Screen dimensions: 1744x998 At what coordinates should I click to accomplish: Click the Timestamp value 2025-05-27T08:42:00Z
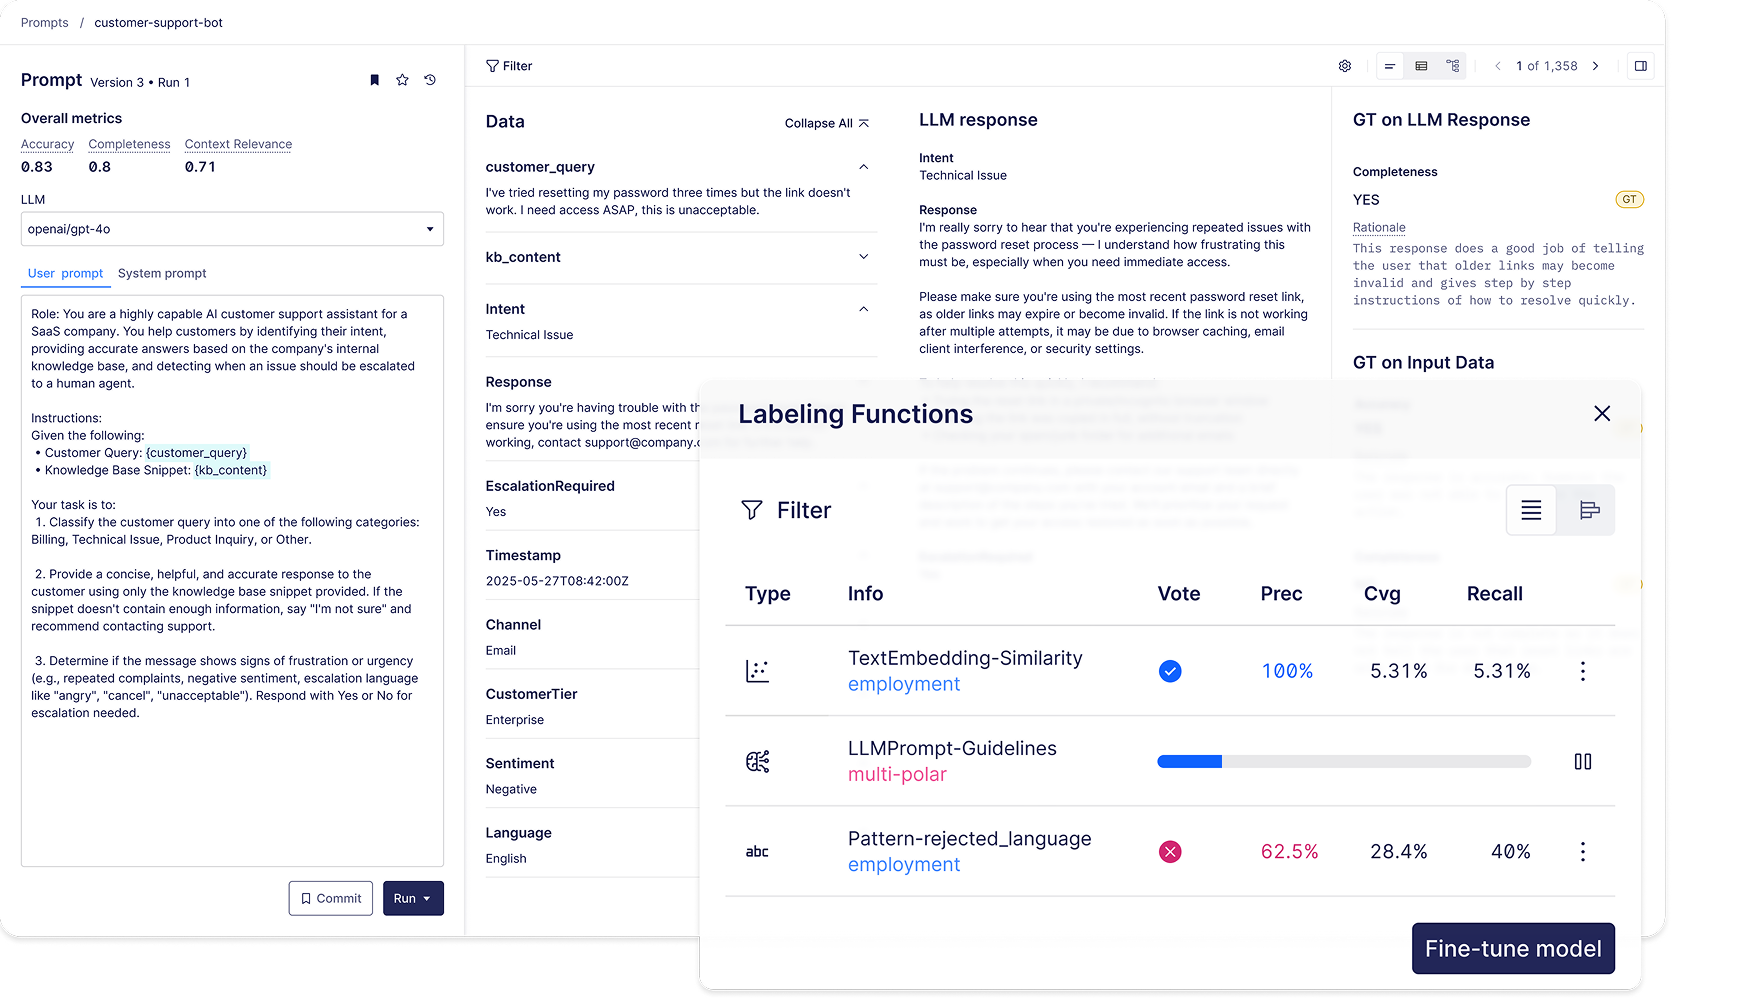(557, 581)
